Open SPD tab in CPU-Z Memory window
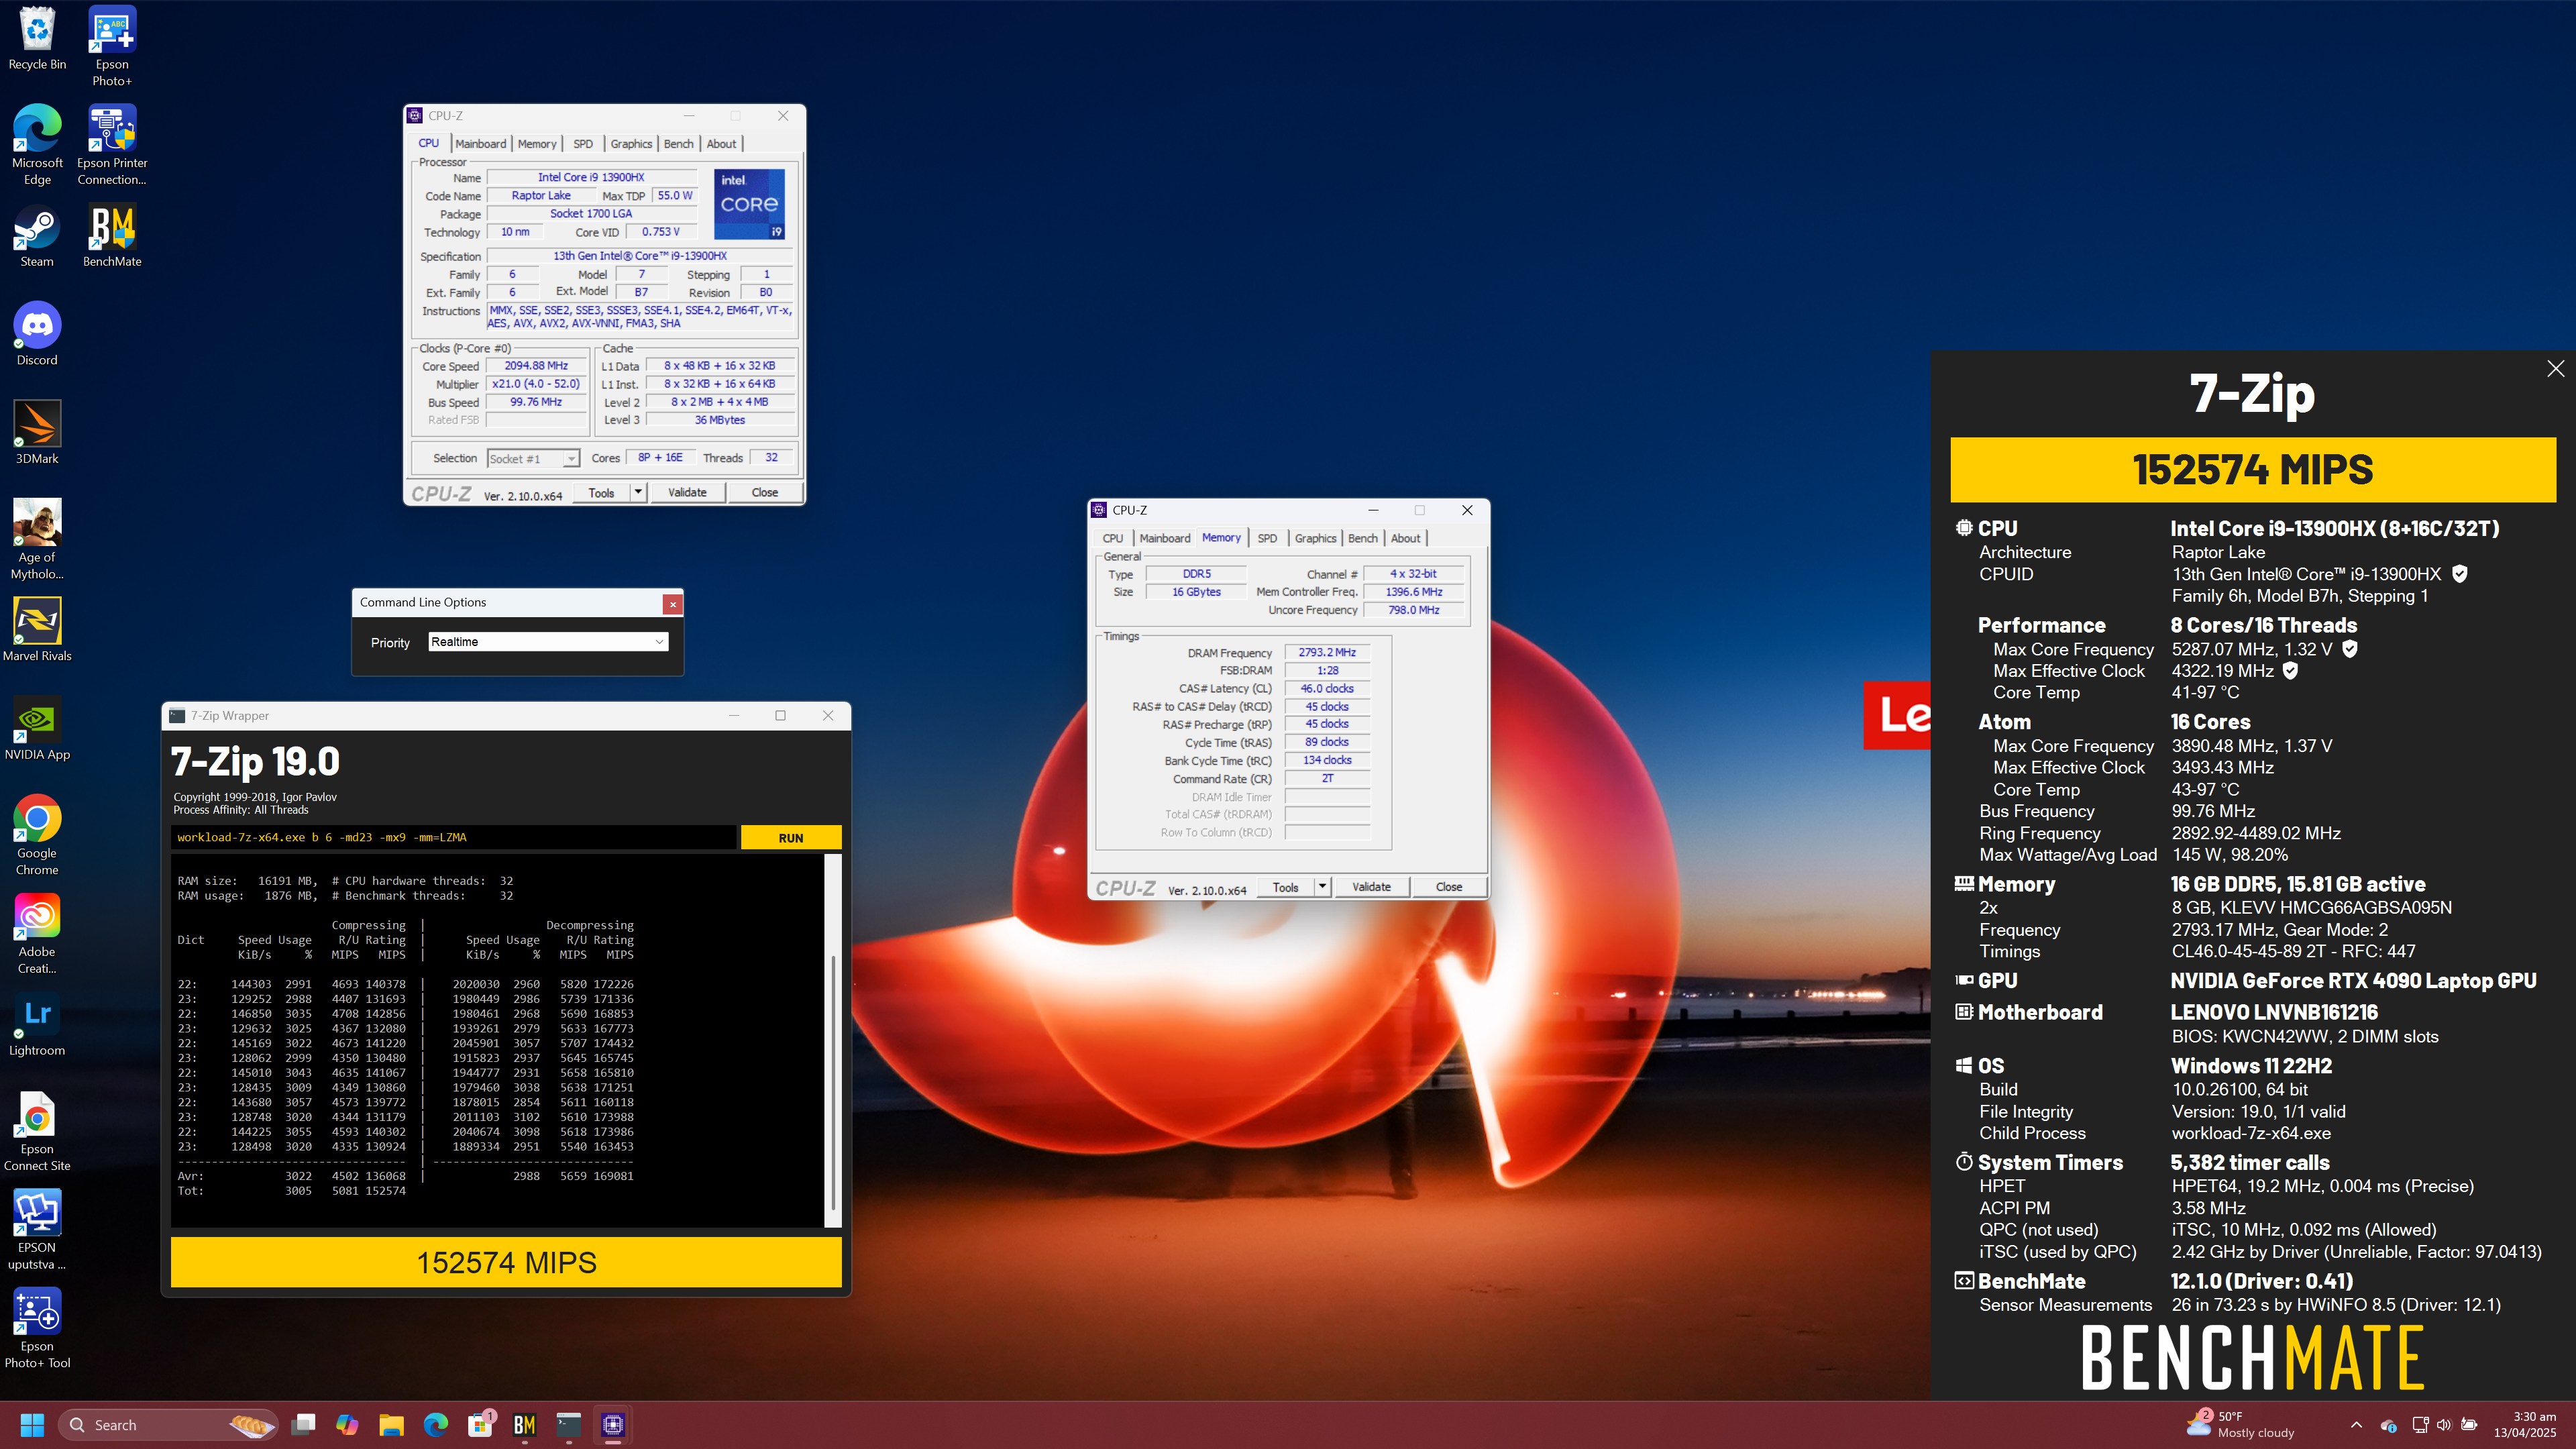The height and width of the screenshot is (1449, 2576). coord(1267,538)
